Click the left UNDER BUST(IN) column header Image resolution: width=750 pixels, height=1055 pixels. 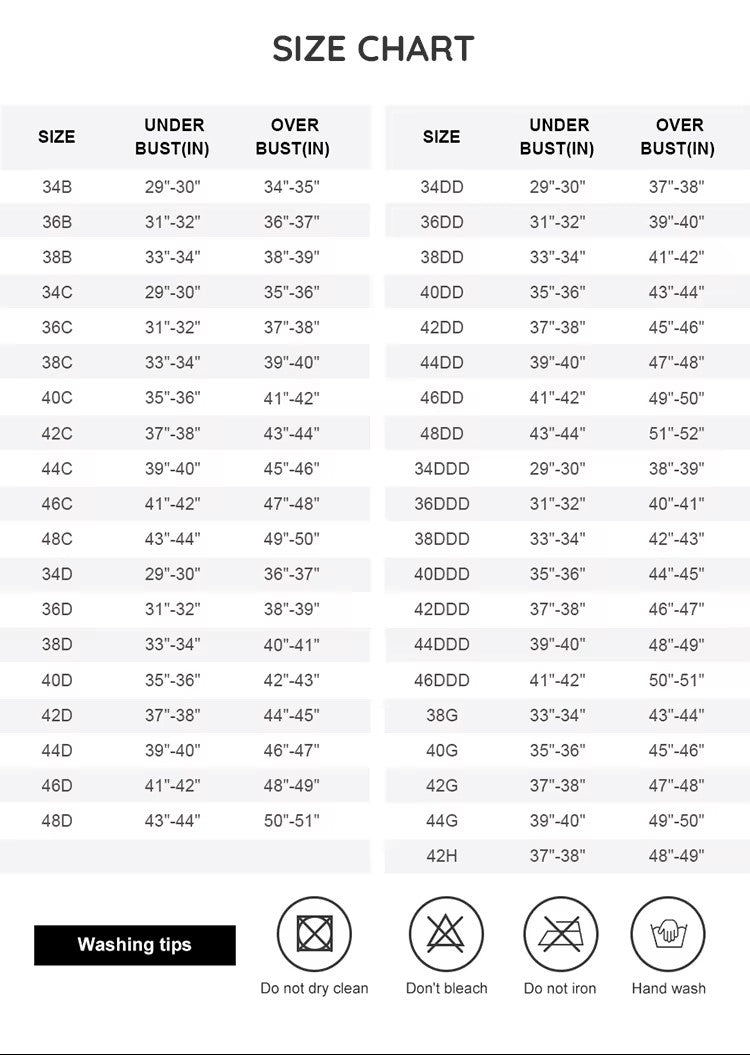click(172, 137)
